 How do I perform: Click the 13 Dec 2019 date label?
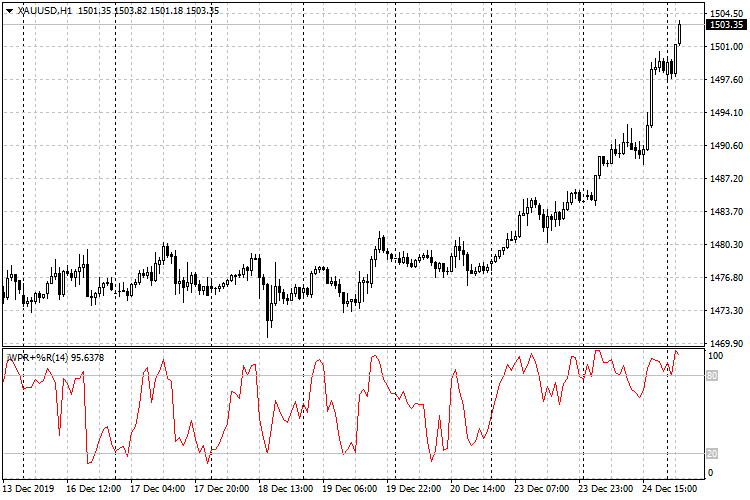[x=28, y=490]
